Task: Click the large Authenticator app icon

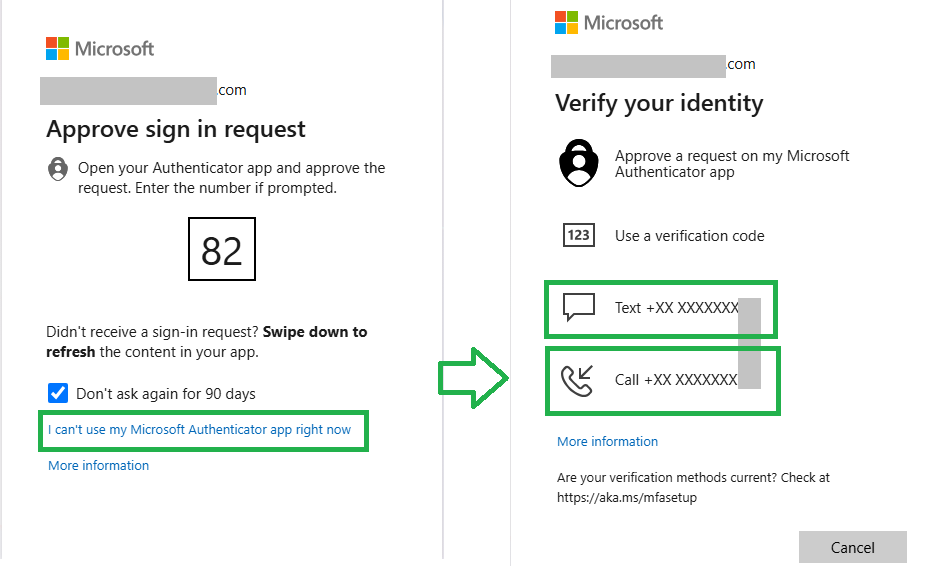Action: [x=579, y=163]
